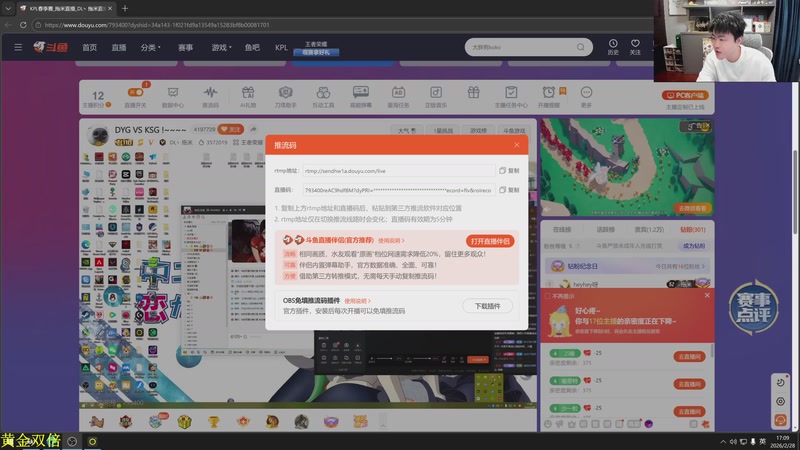Open the 历史 history icon

coord(613,47)
